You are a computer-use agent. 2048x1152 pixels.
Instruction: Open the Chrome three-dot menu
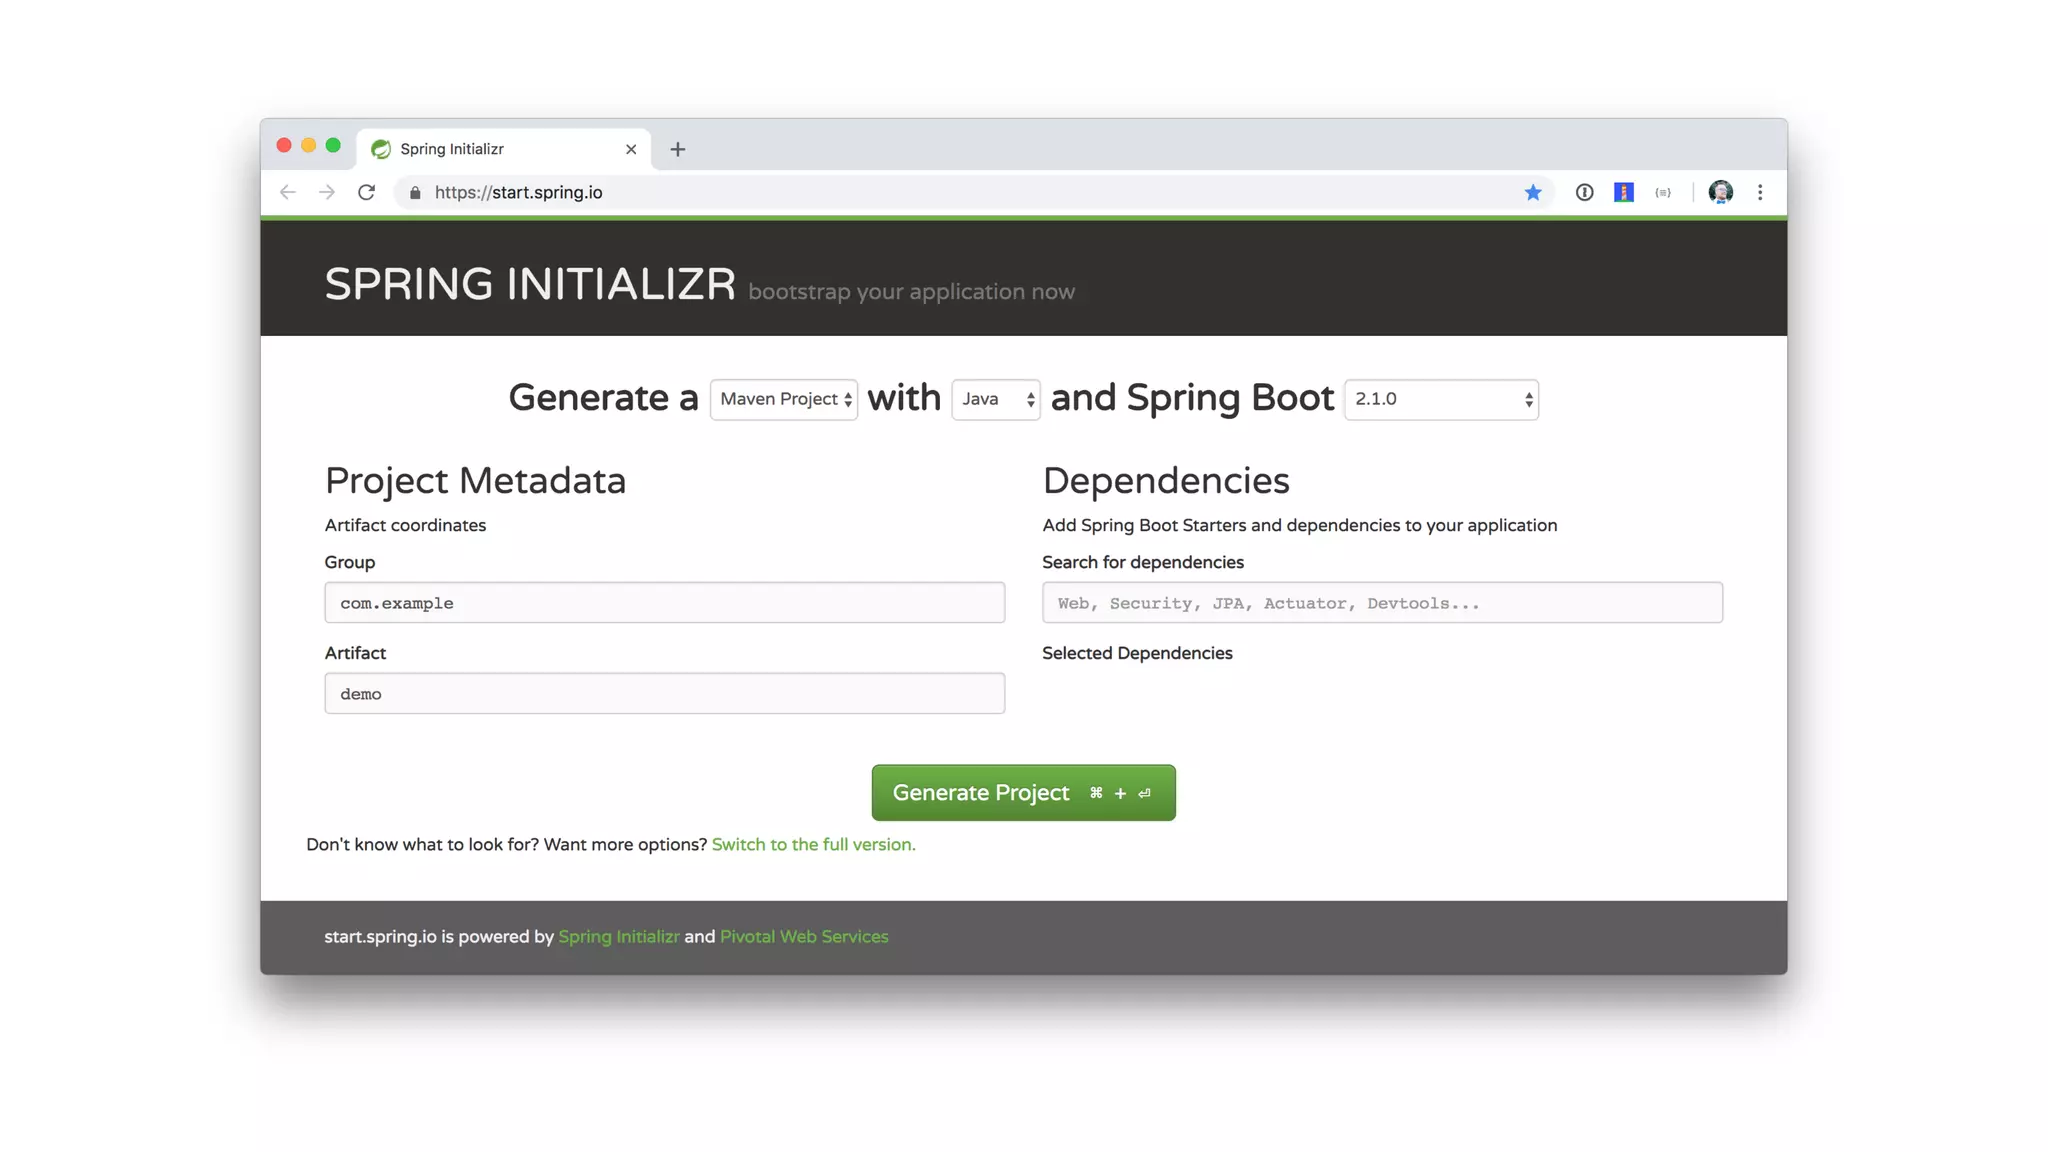click(1760, 192)
